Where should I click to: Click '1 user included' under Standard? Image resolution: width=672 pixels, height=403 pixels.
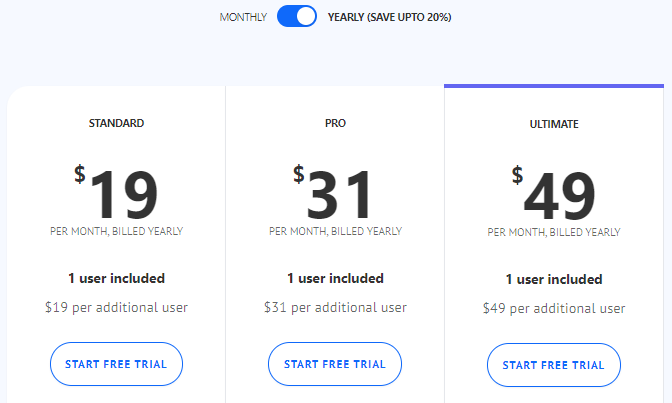[x=116, y=278]
